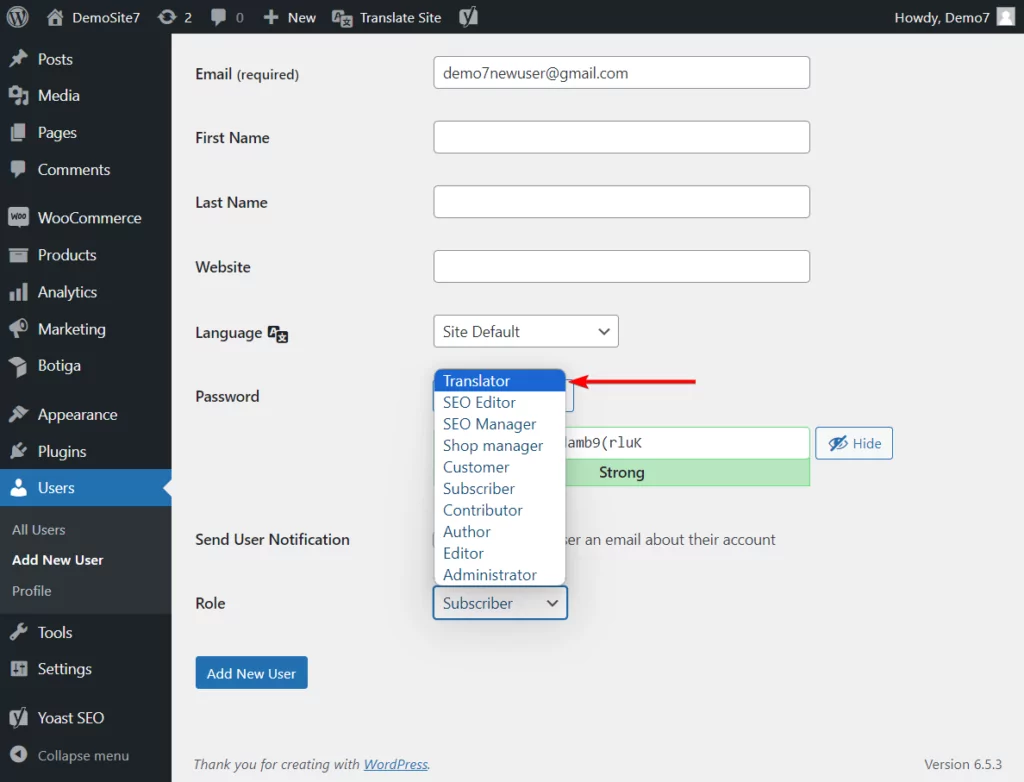Image resolution: width=1024 pixels, height=782 pixels.
Task: Click the Analytics bar chart icon
Action: click(x=18, y=291)
